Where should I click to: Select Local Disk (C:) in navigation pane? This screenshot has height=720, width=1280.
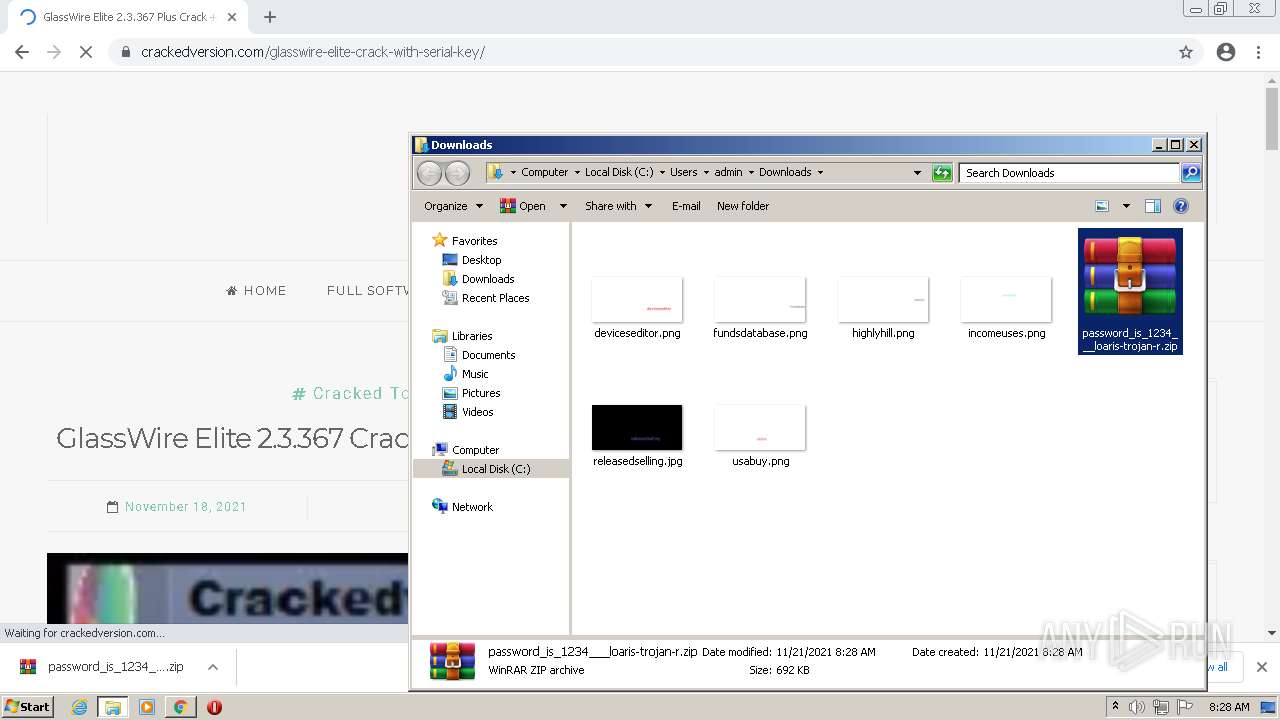[x=491, y=469]
